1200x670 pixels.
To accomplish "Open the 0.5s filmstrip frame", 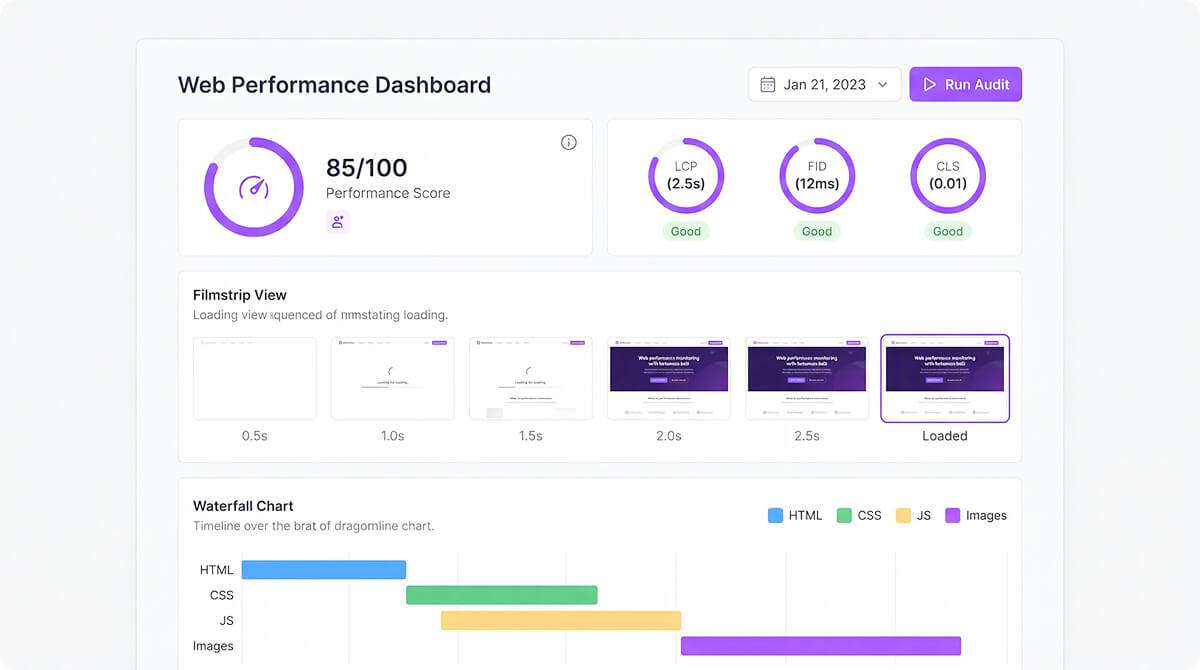I will [255, 378].
